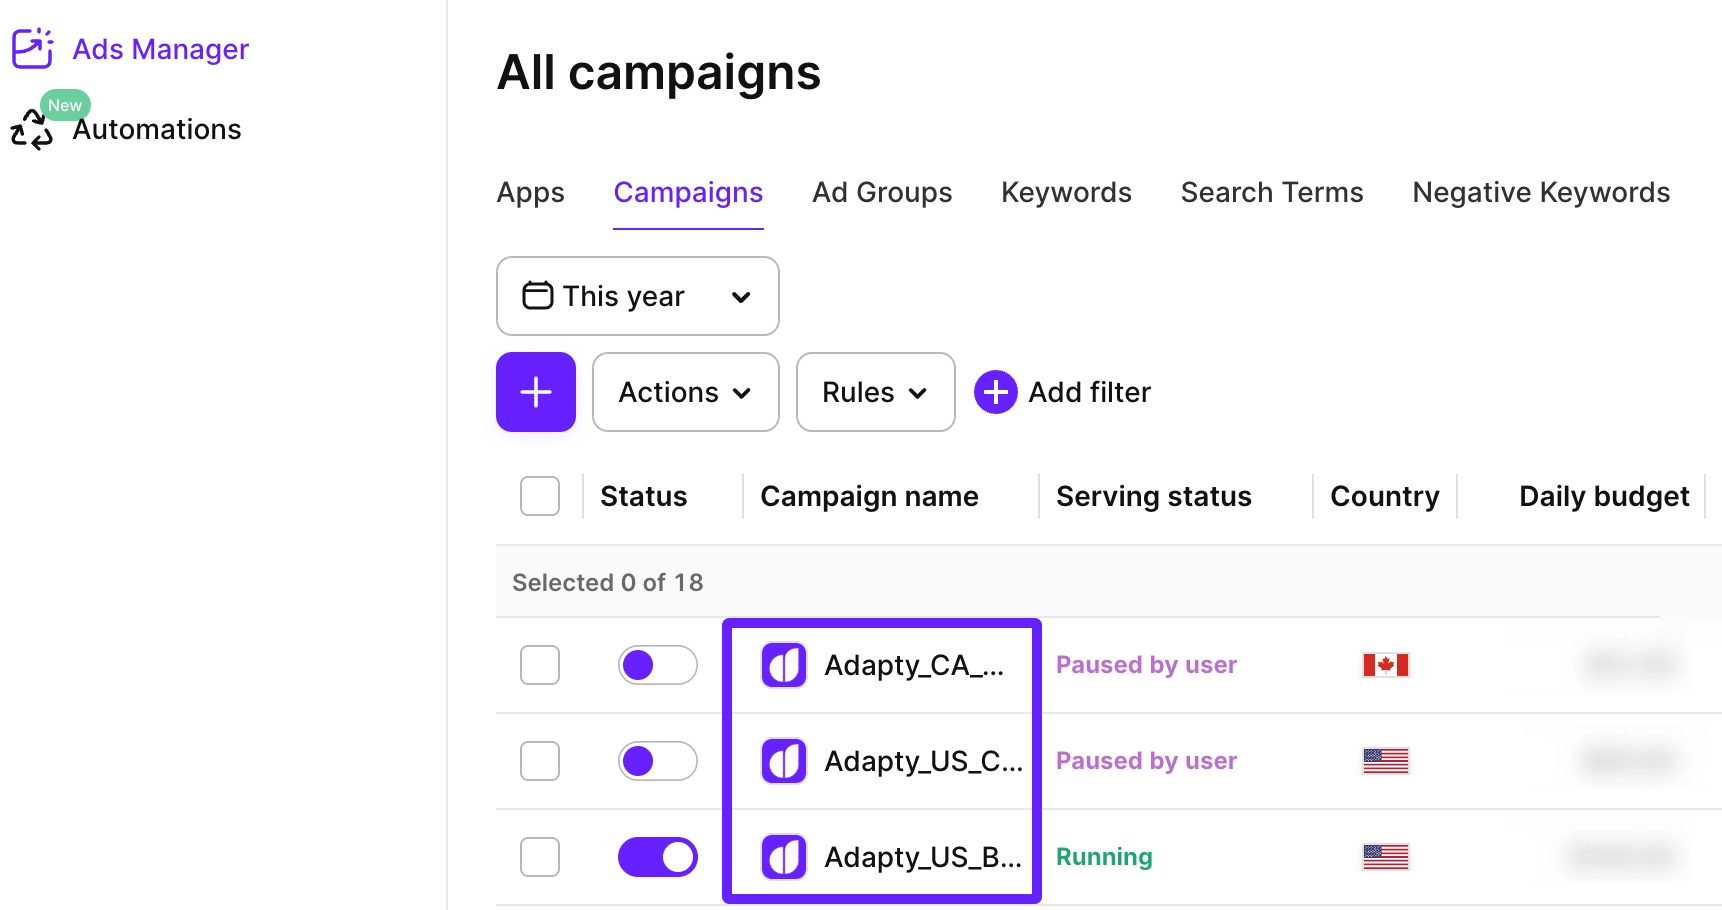Open Automations from the sidebar icon
Image resolution: width=1722 pixels, height=910 pixels.
(32, 128)
